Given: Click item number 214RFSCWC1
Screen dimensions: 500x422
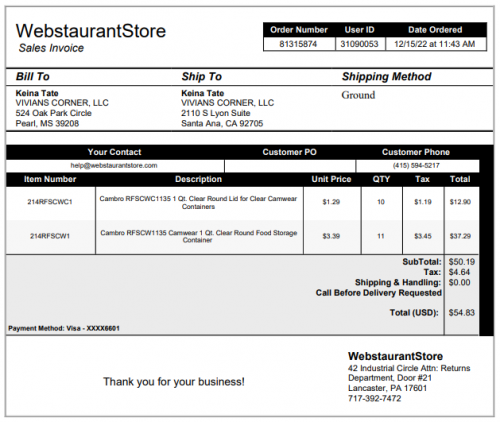Looking at the screenshot, I should tap(50, 202).
